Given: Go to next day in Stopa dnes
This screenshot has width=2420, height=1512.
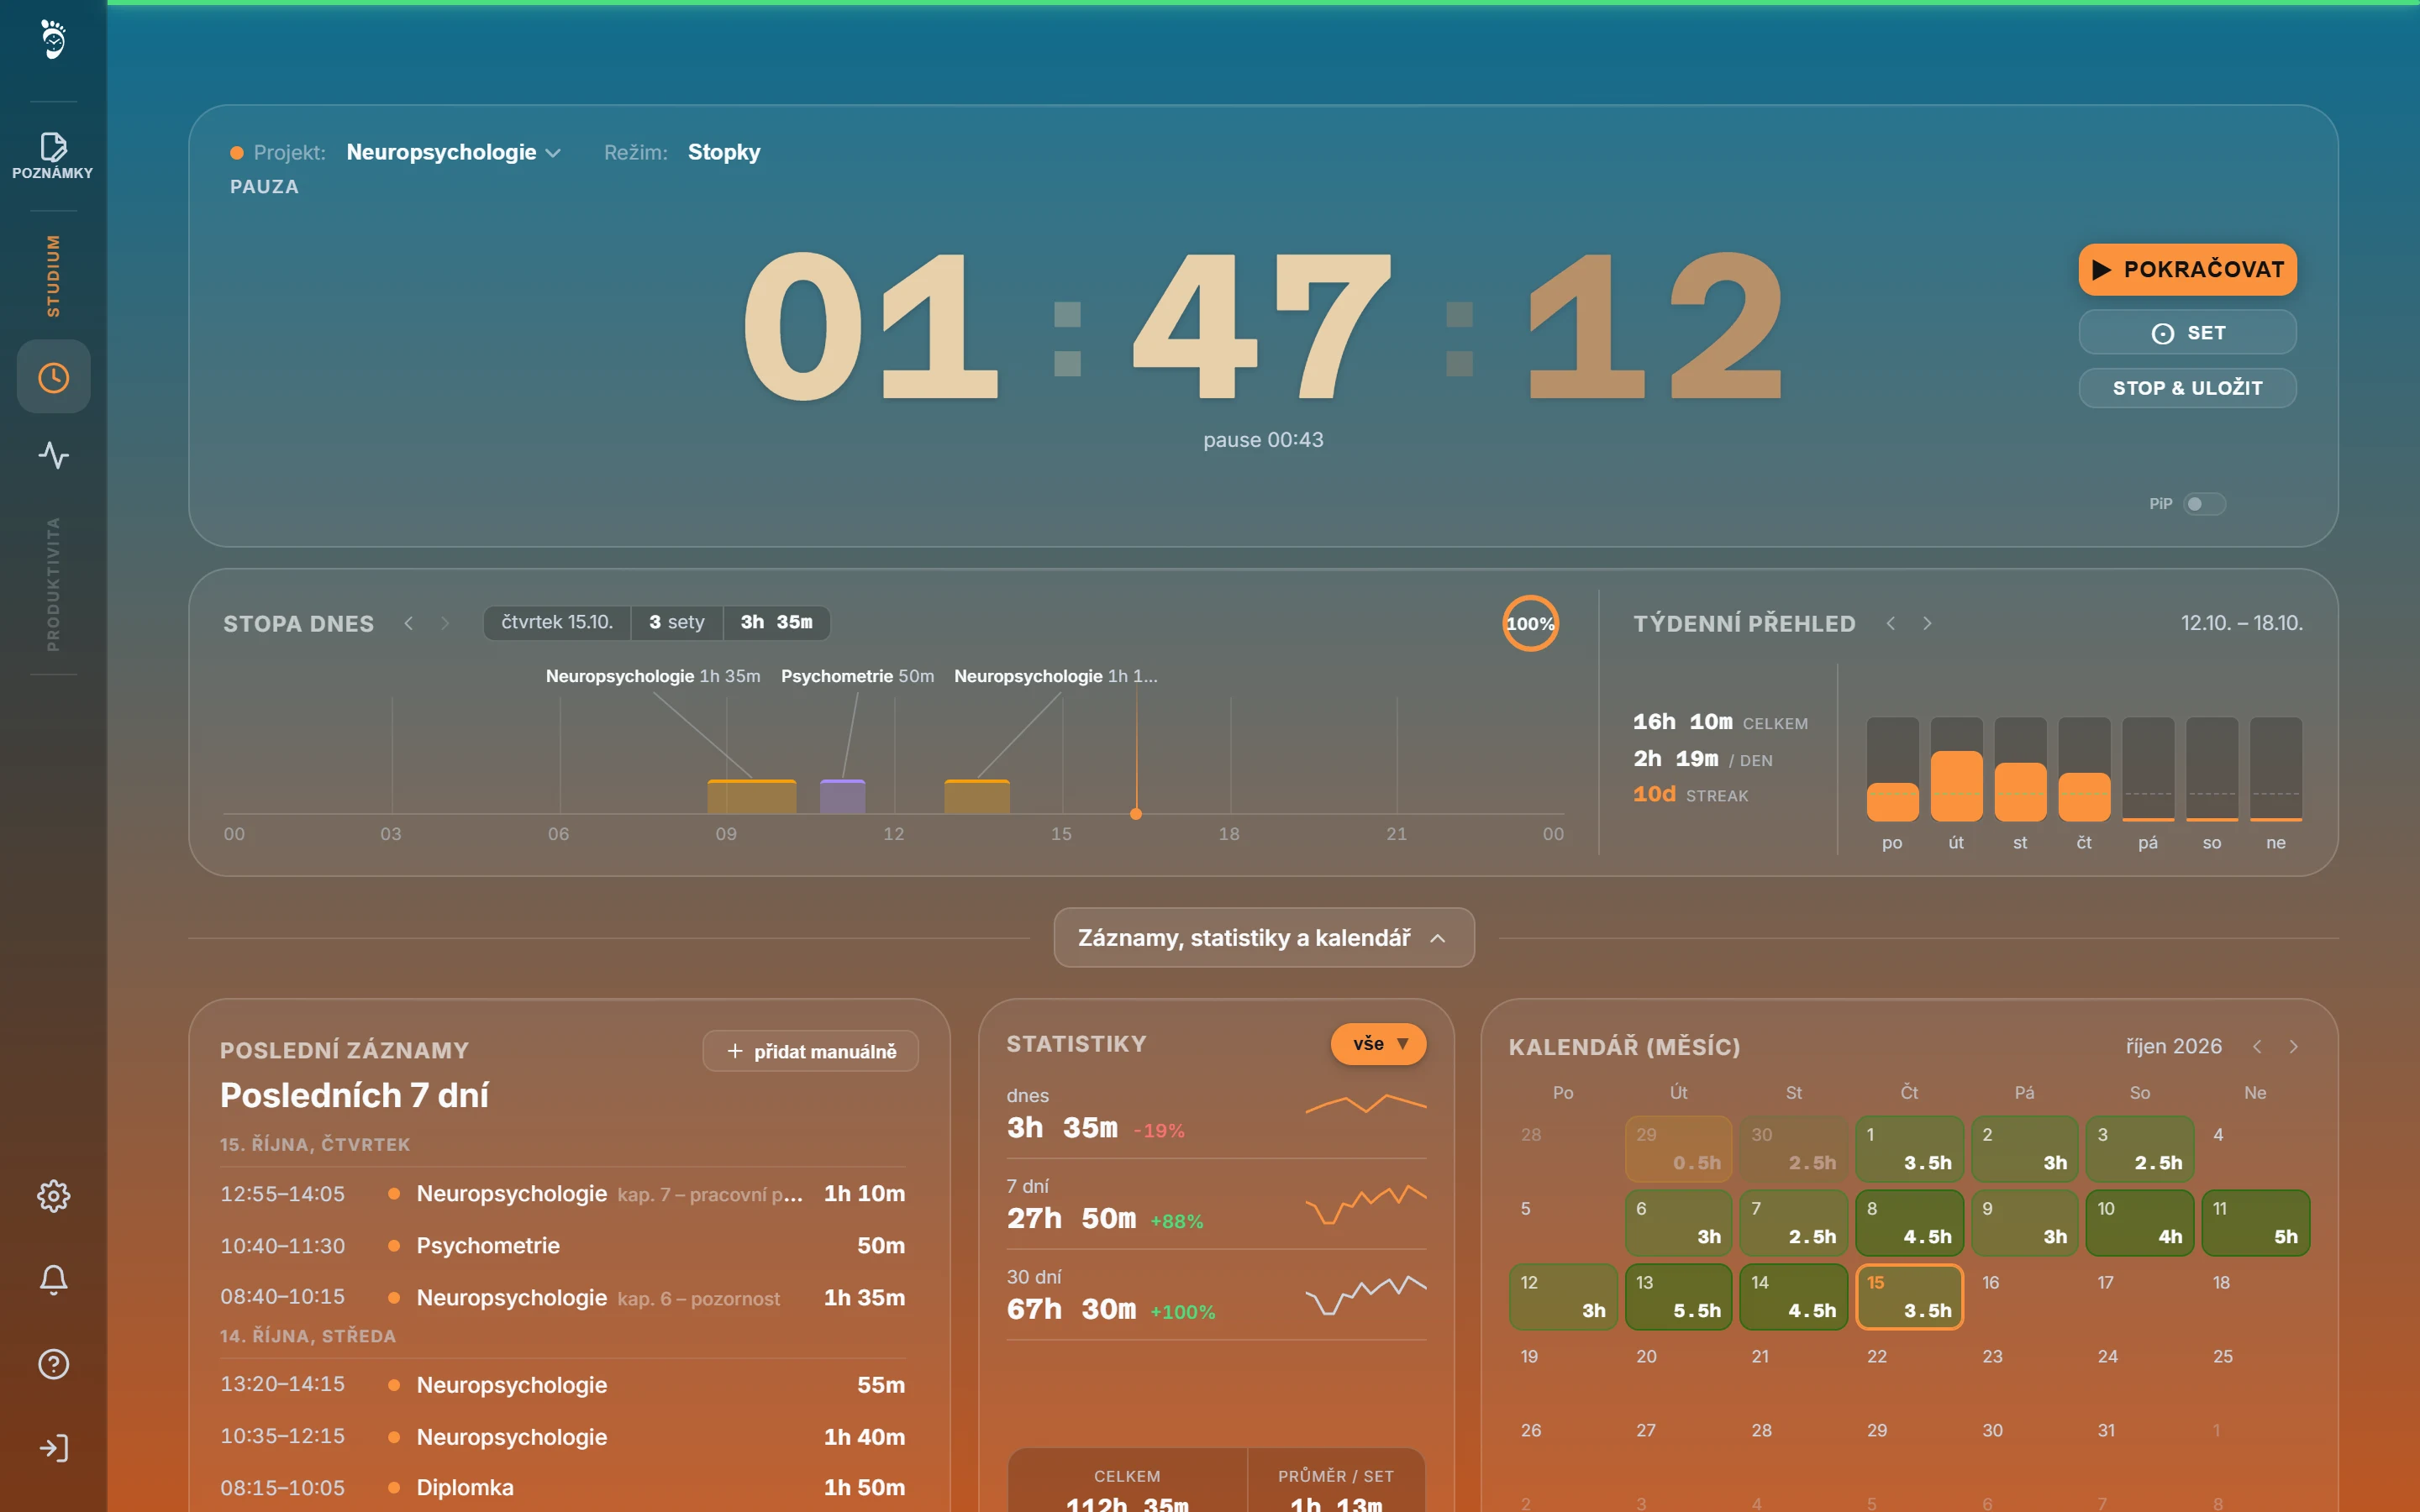Looking at the screenshot, I should pos(445,623).
